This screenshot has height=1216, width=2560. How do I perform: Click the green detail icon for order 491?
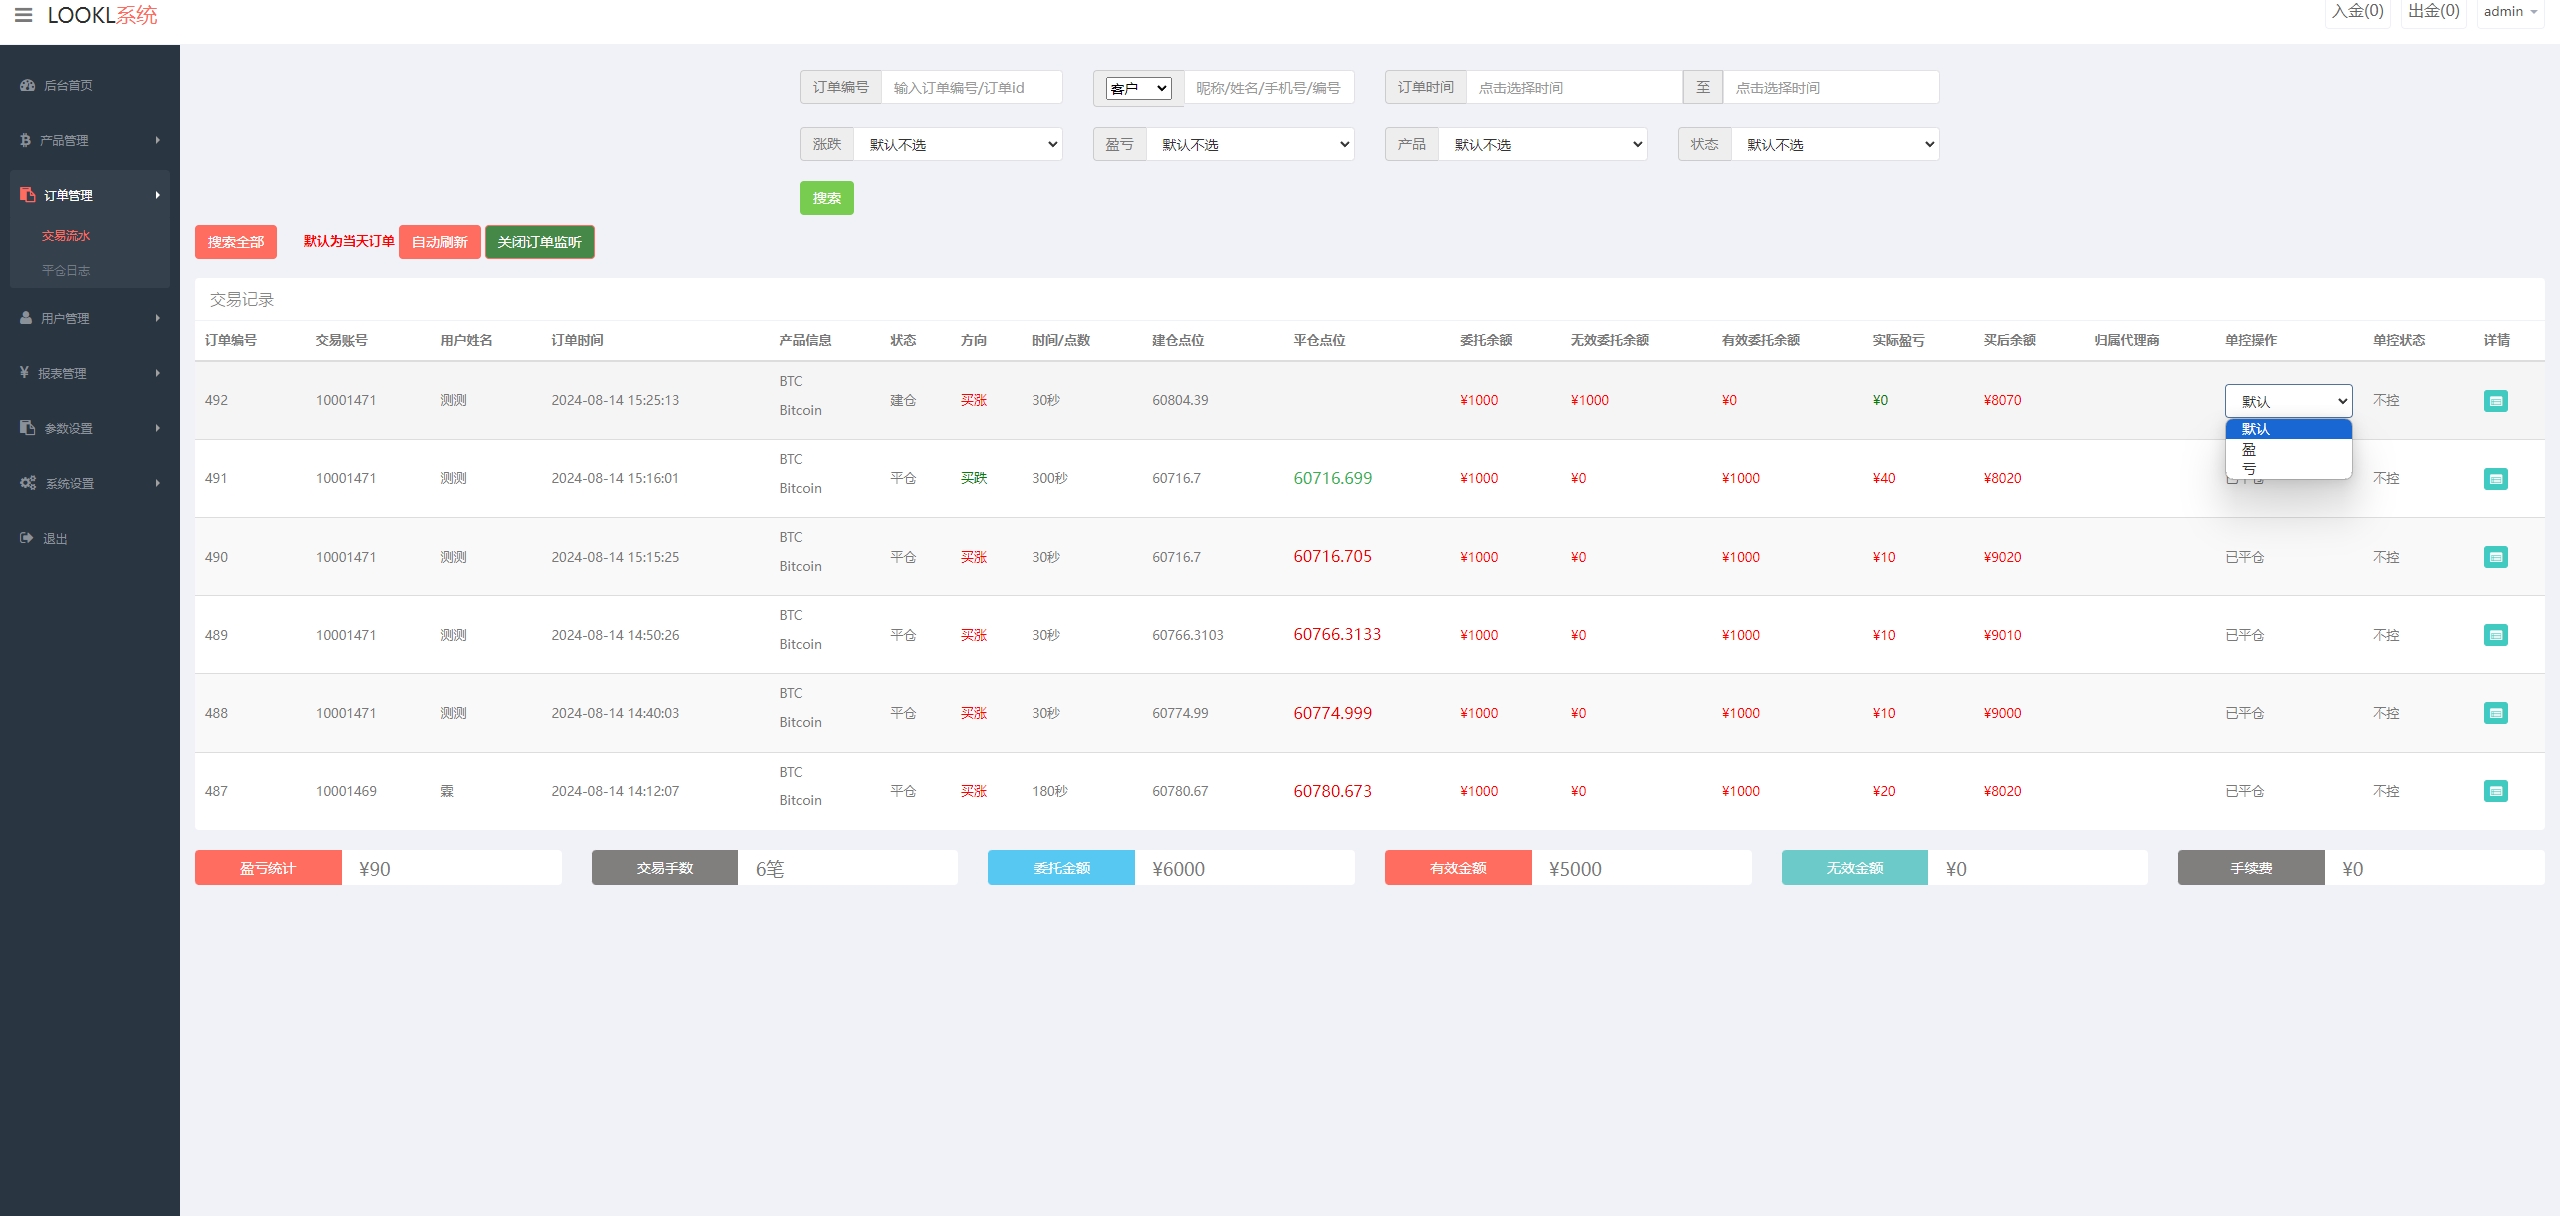coord(2493,478)
